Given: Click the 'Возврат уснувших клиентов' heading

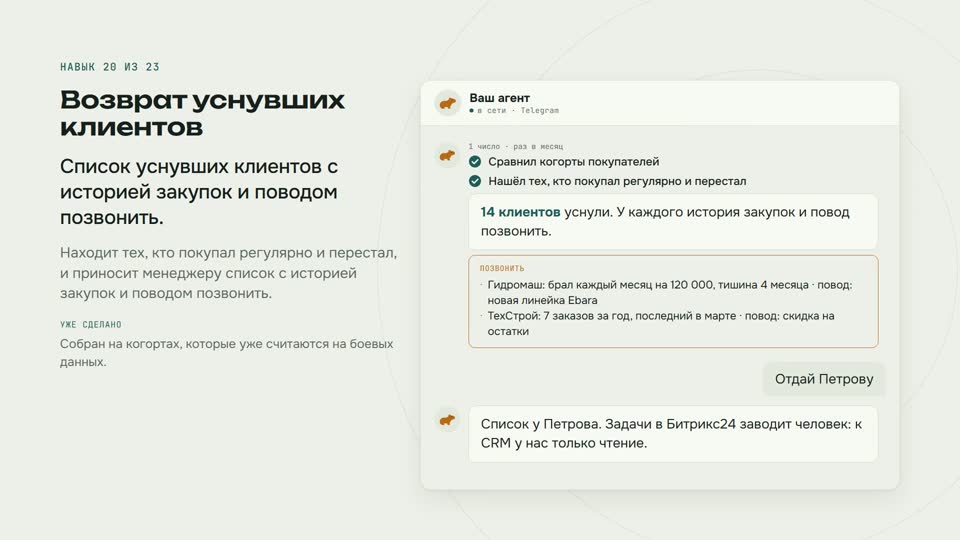Looking at the screenshot, I should tap(203, 113).
